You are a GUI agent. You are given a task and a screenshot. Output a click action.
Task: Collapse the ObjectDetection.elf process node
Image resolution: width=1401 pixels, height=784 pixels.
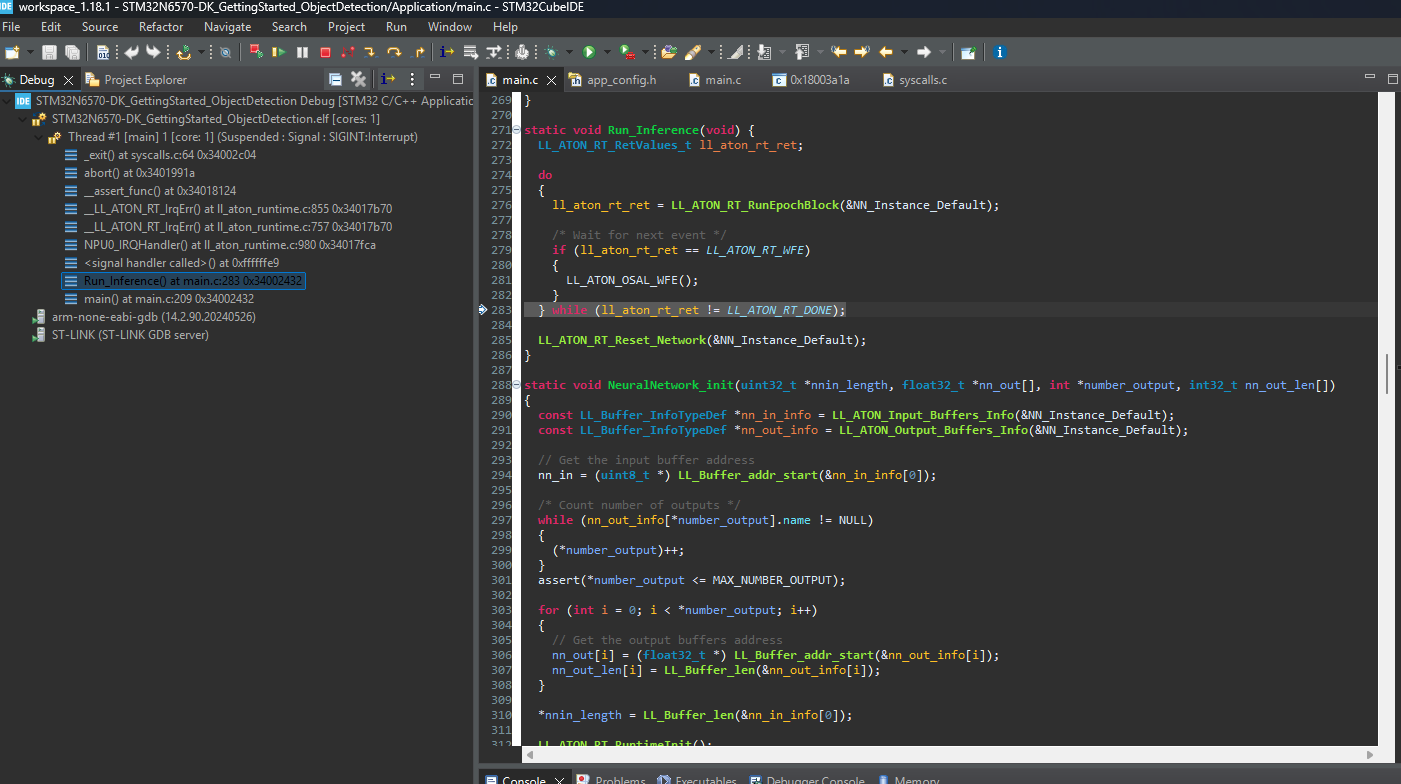(23, 119)
